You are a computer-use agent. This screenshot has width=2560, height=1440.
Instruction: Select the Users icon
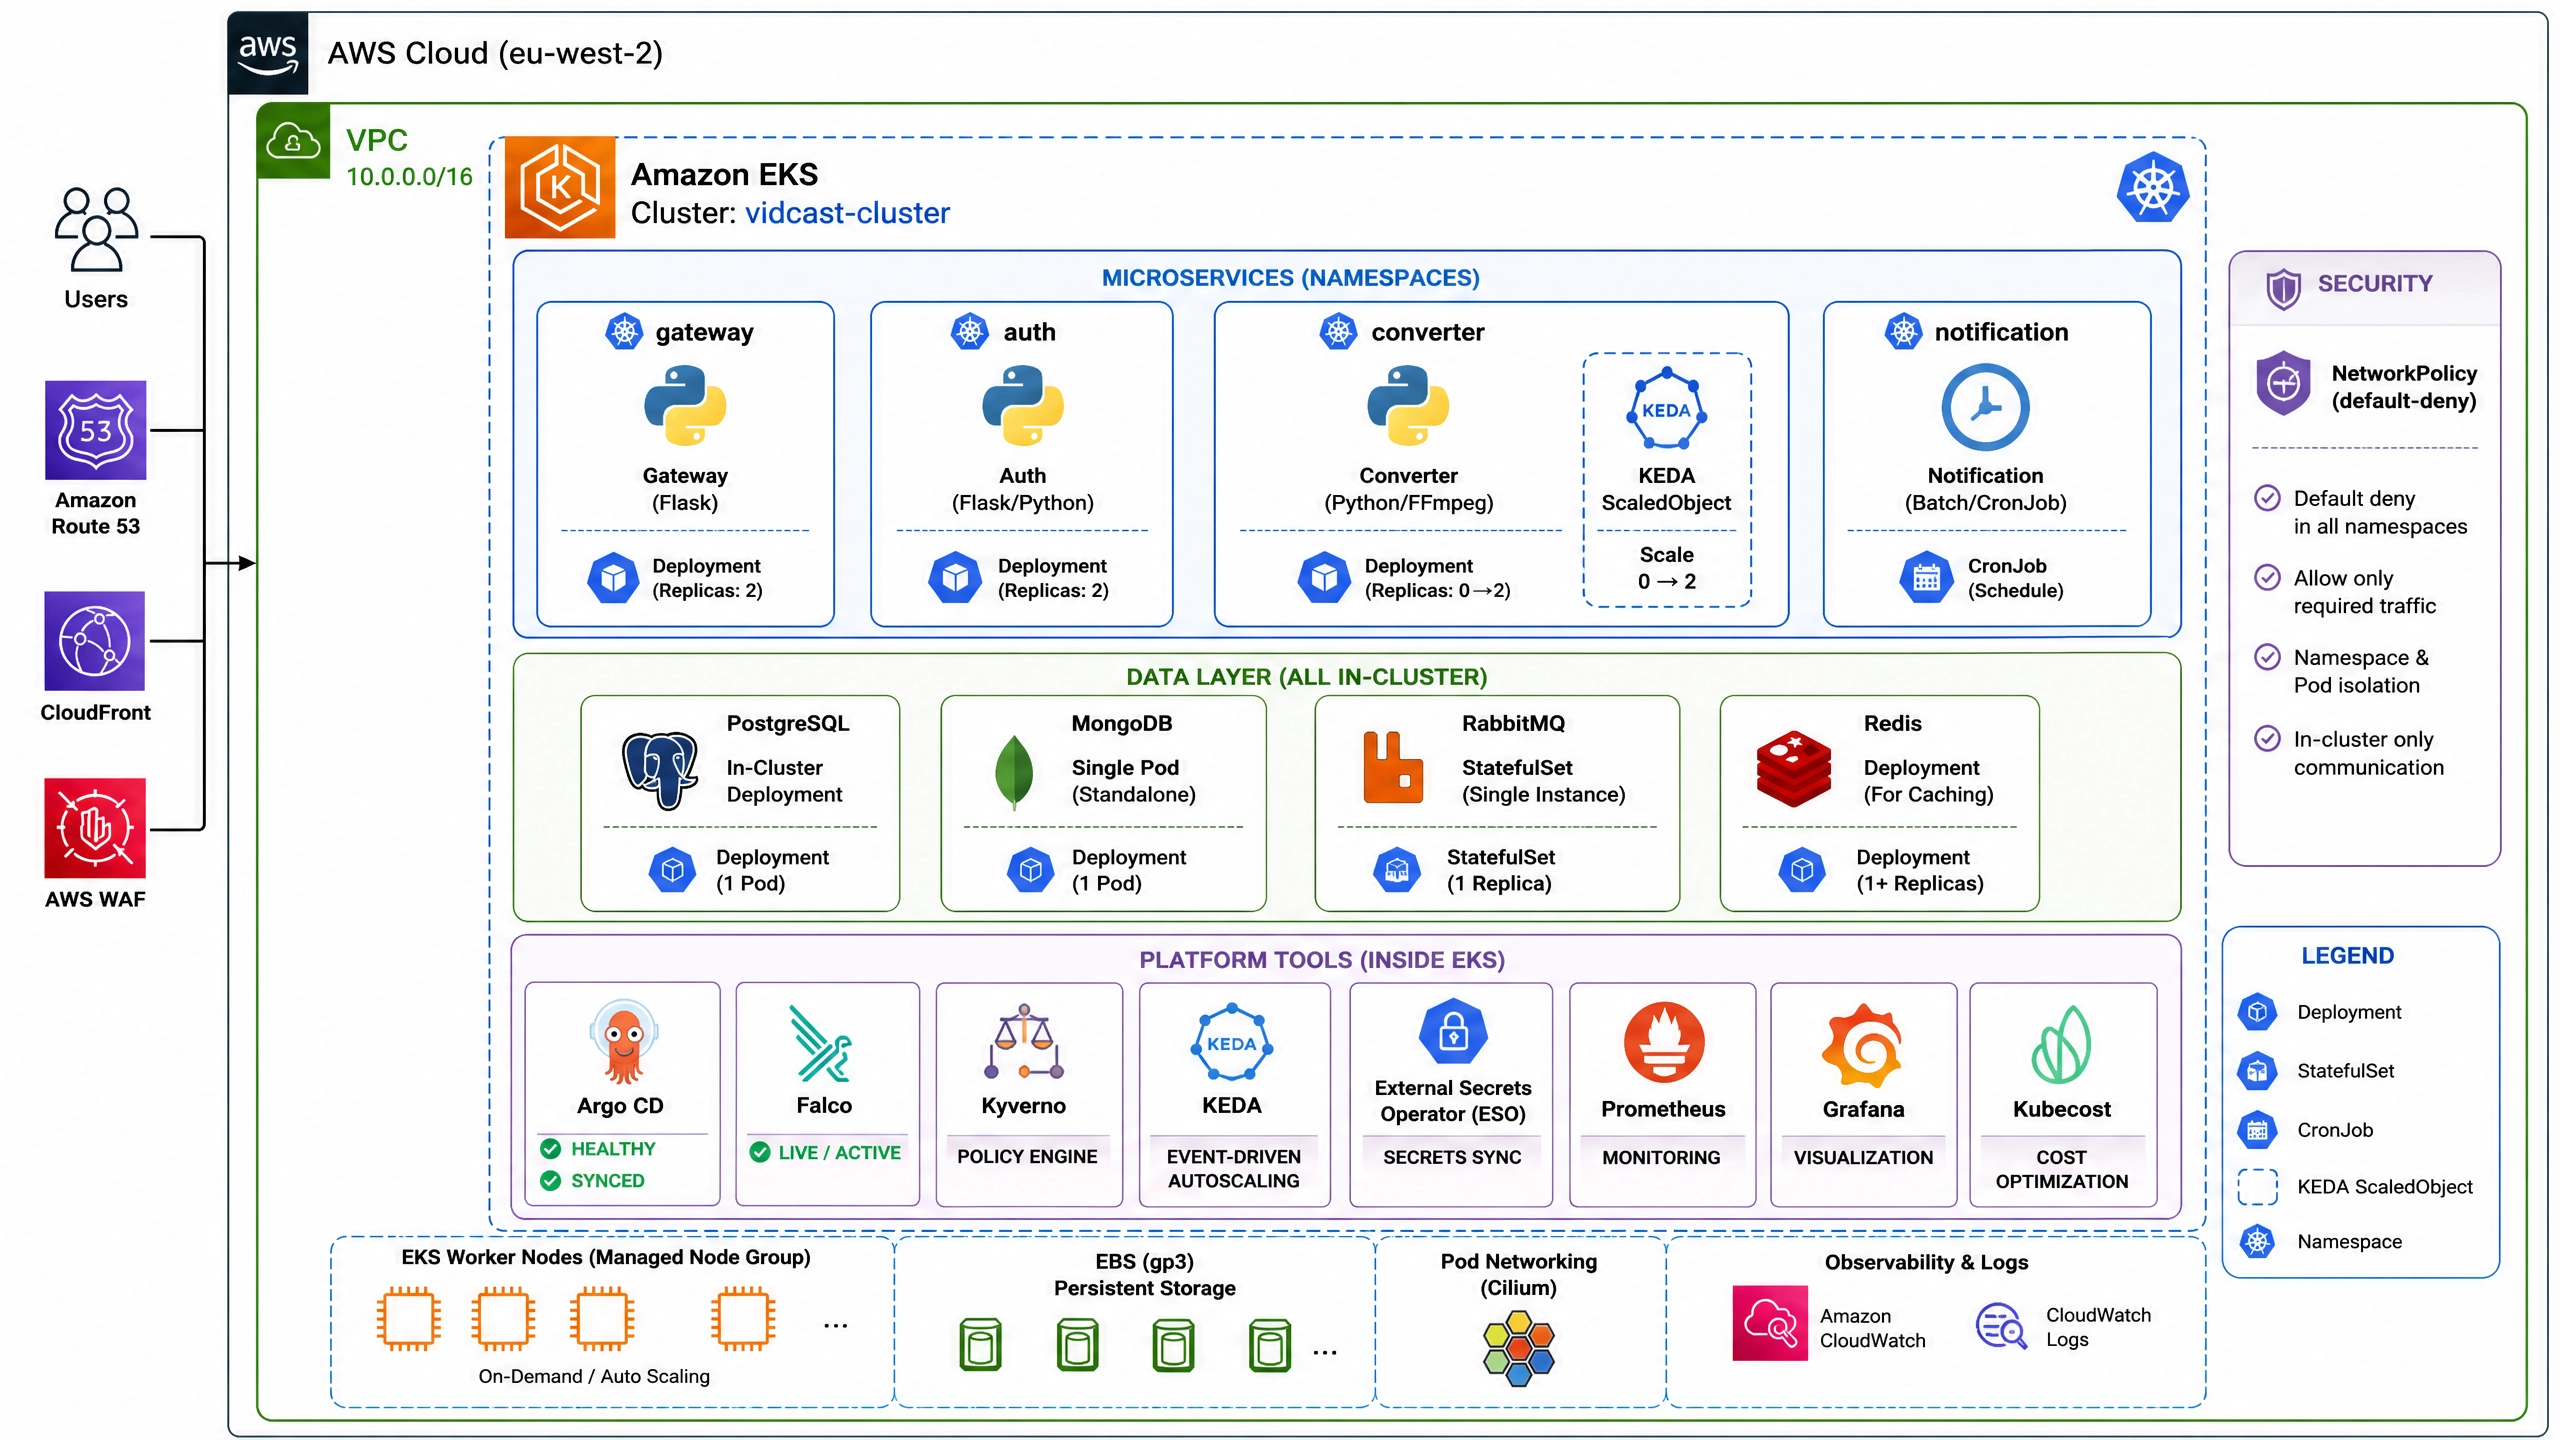(96, 229)
